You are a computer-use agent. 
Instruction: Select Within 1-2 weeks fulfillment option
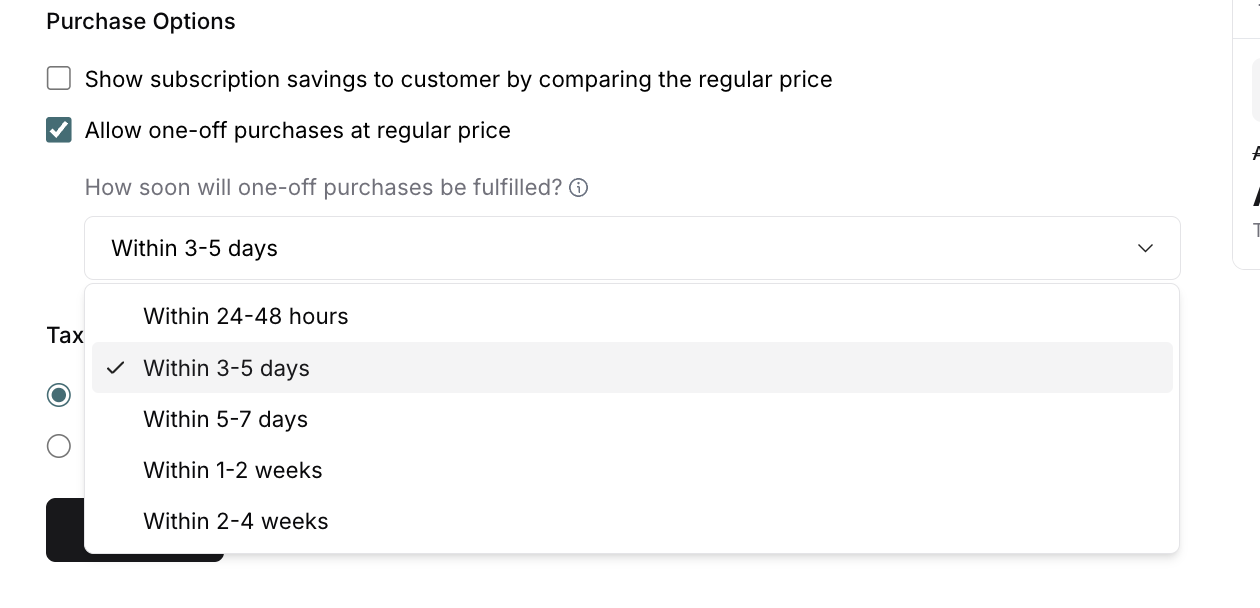tap(233, 470)
